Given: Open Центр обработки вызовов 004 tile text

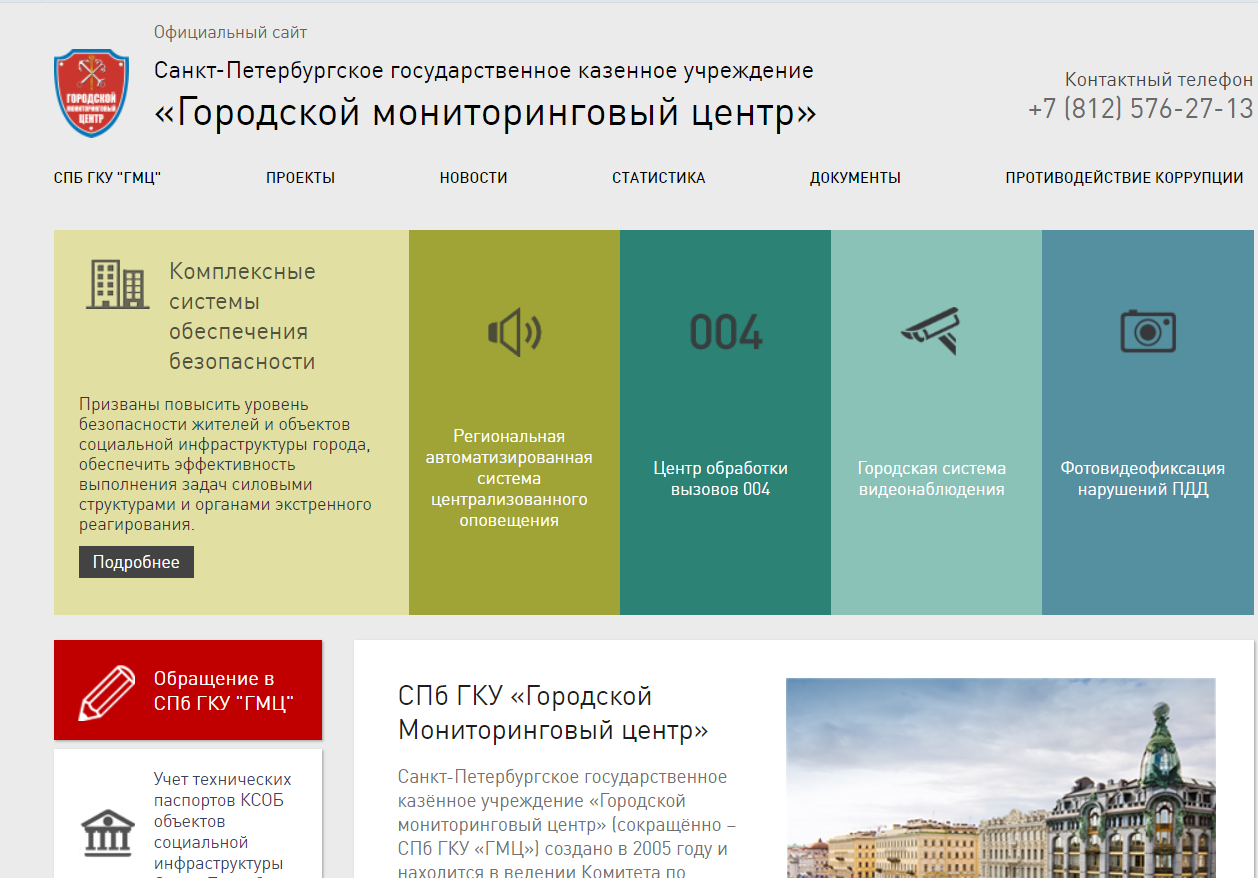Looking at the screenshot, I should [x=720, y=479].
